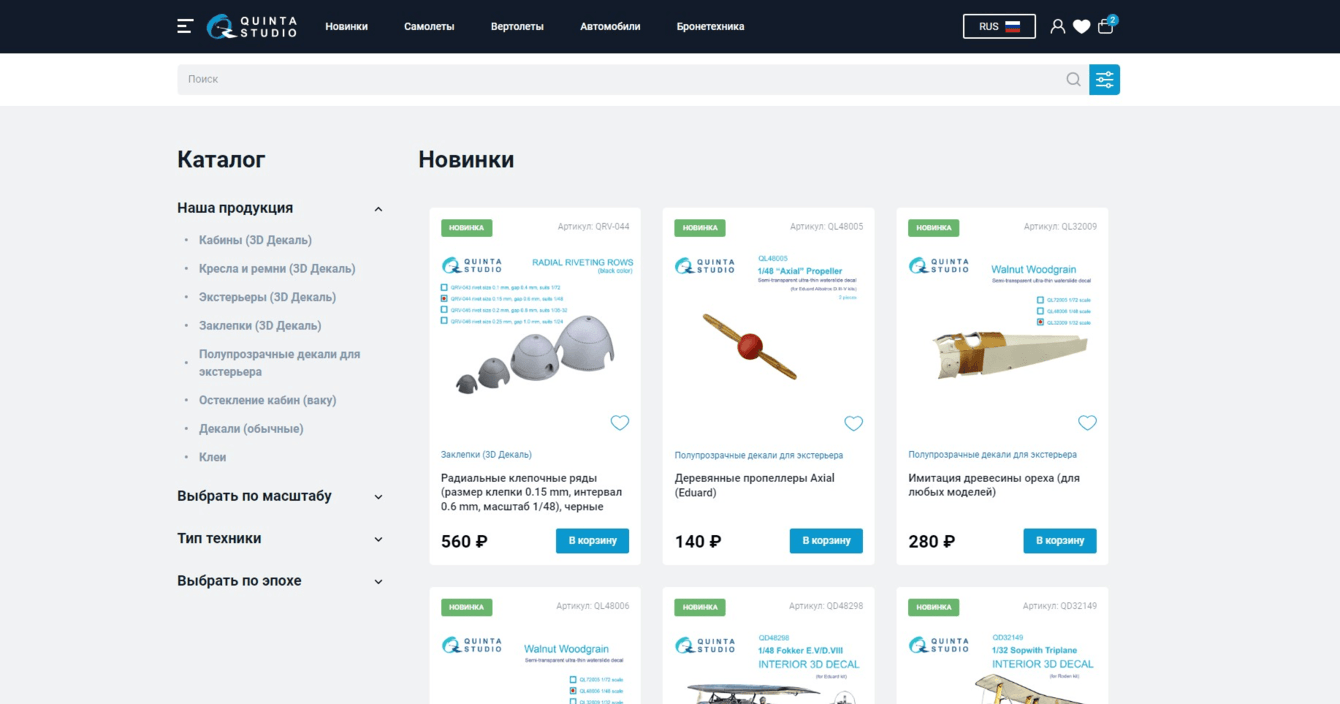The height and width of the screenshot is (704, 1340).
Task: Open the blue filter settings icon
Action: [x=1104, y=79]
